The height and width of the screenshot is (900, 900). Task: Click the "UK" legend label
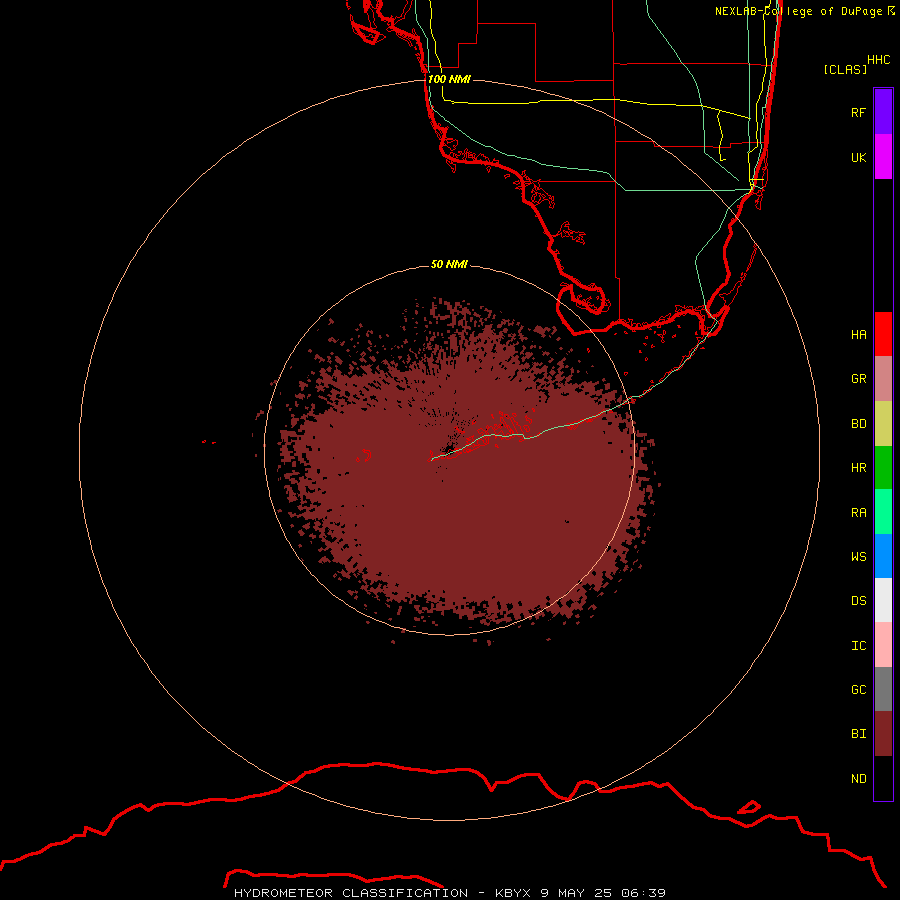tap(858, 157)
